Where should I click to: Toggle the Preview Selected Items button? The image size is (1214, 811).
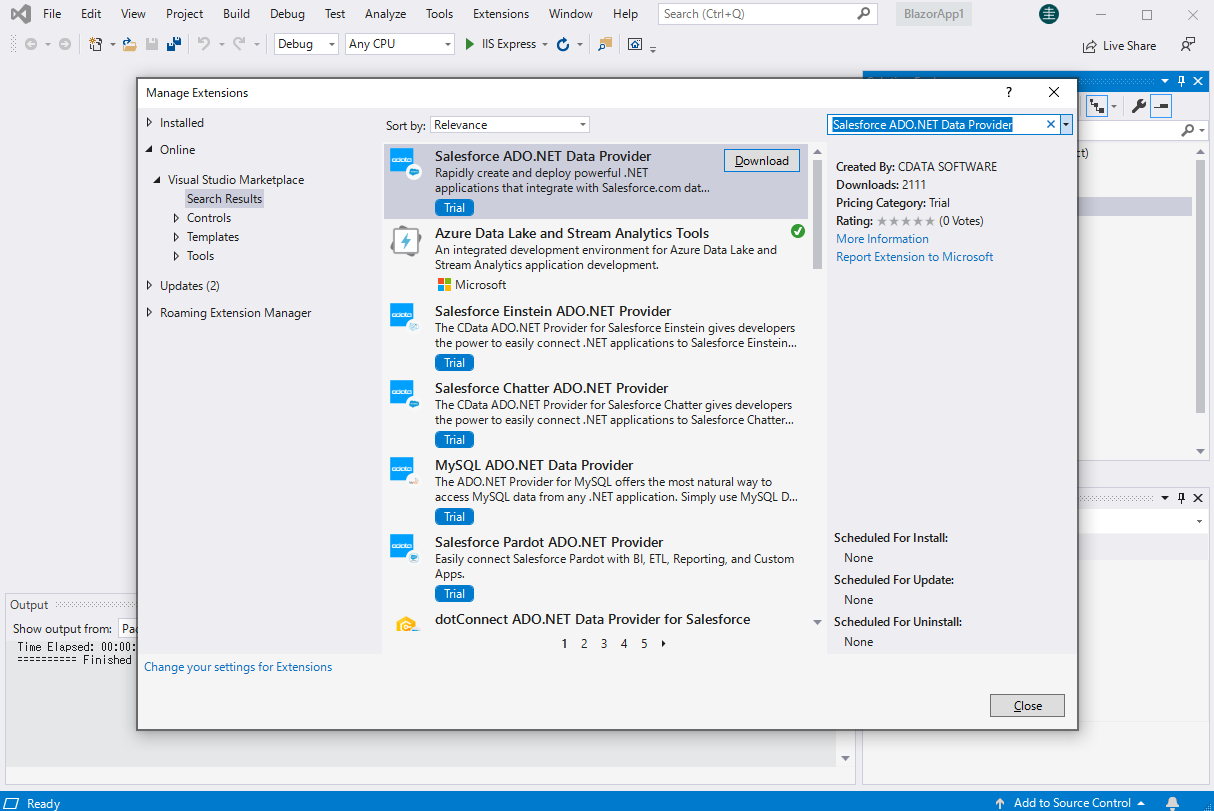pyautogui.click(x=1161, y=106)
